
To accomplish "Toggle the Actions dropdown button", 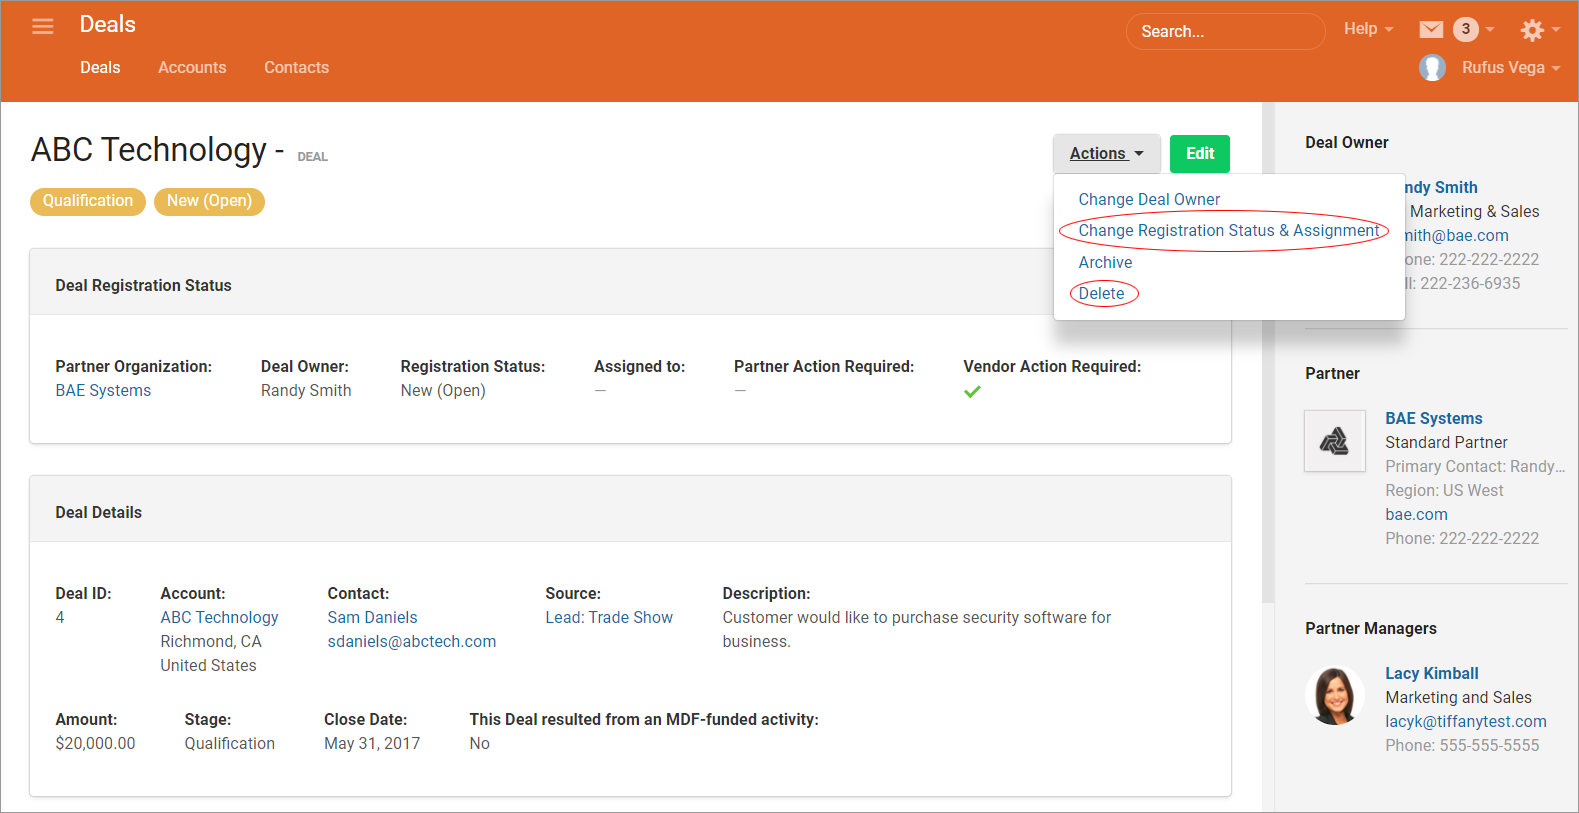I will click(x=1106, y=154).
